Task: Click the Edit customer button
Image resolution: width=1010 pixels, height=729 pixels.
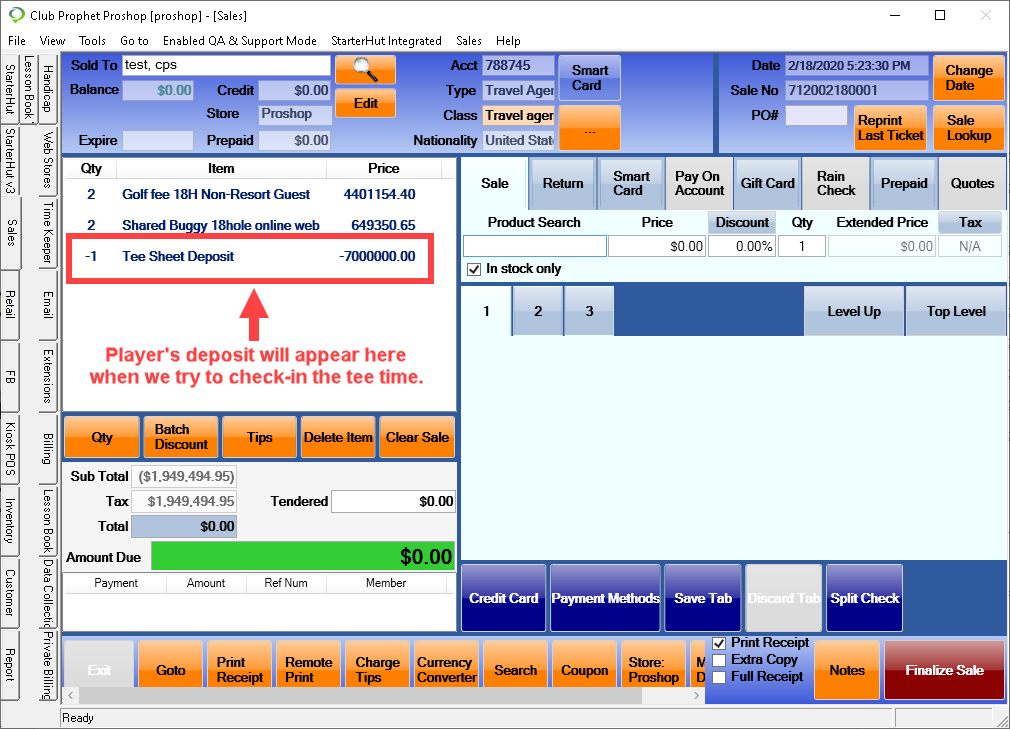Action: click(365, 103)
